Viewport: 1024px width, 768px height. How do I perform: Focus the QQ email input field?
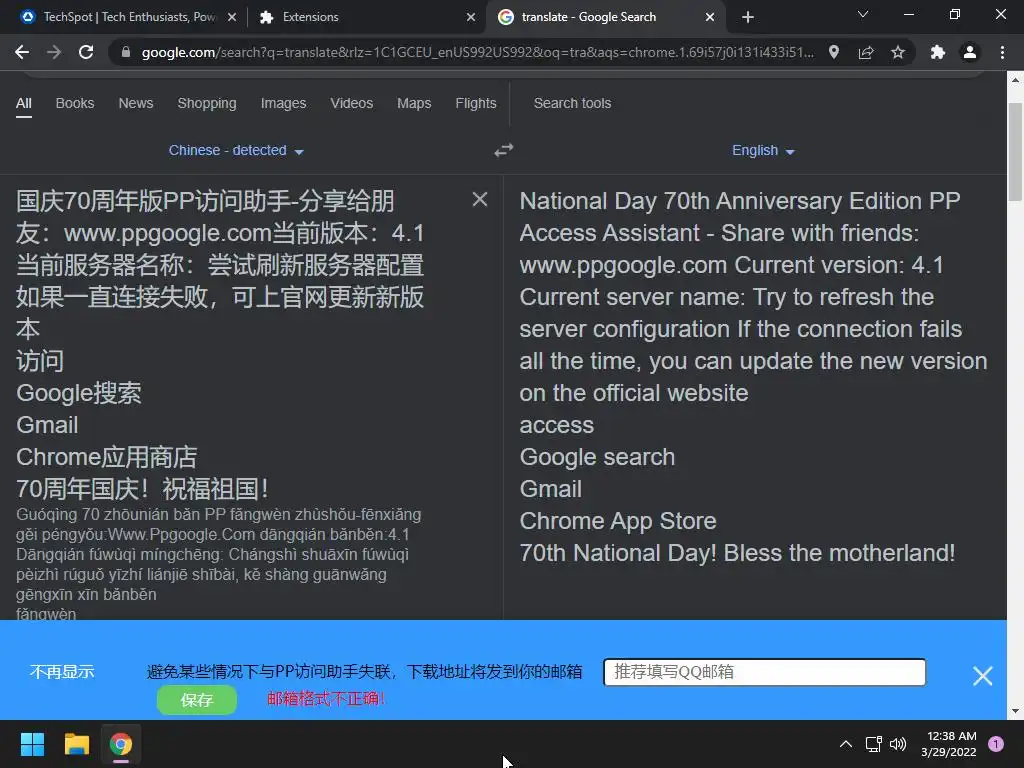click(x=764, y=672)
